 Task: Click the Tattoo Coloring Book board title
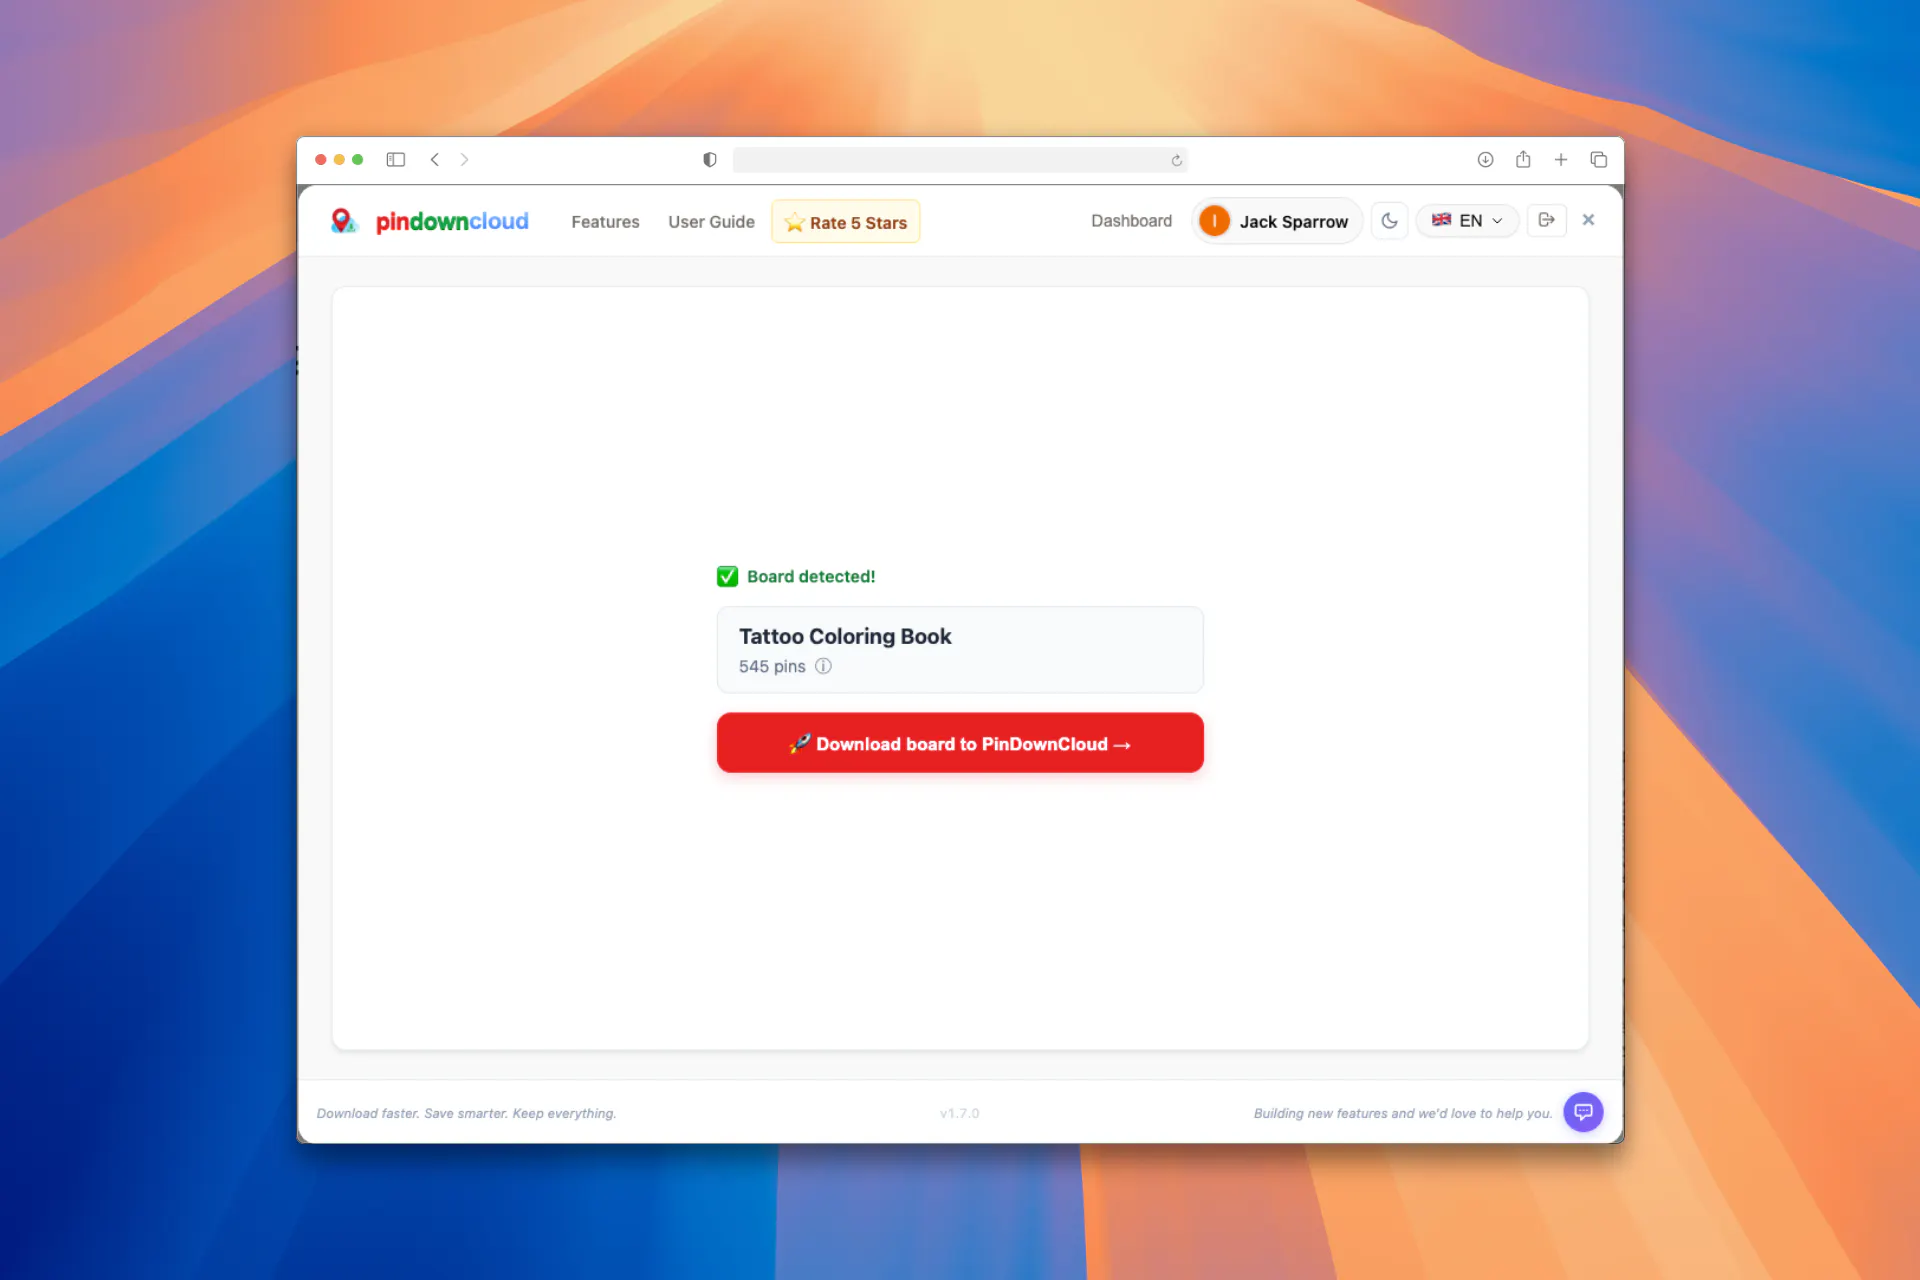tap(845, 636)
